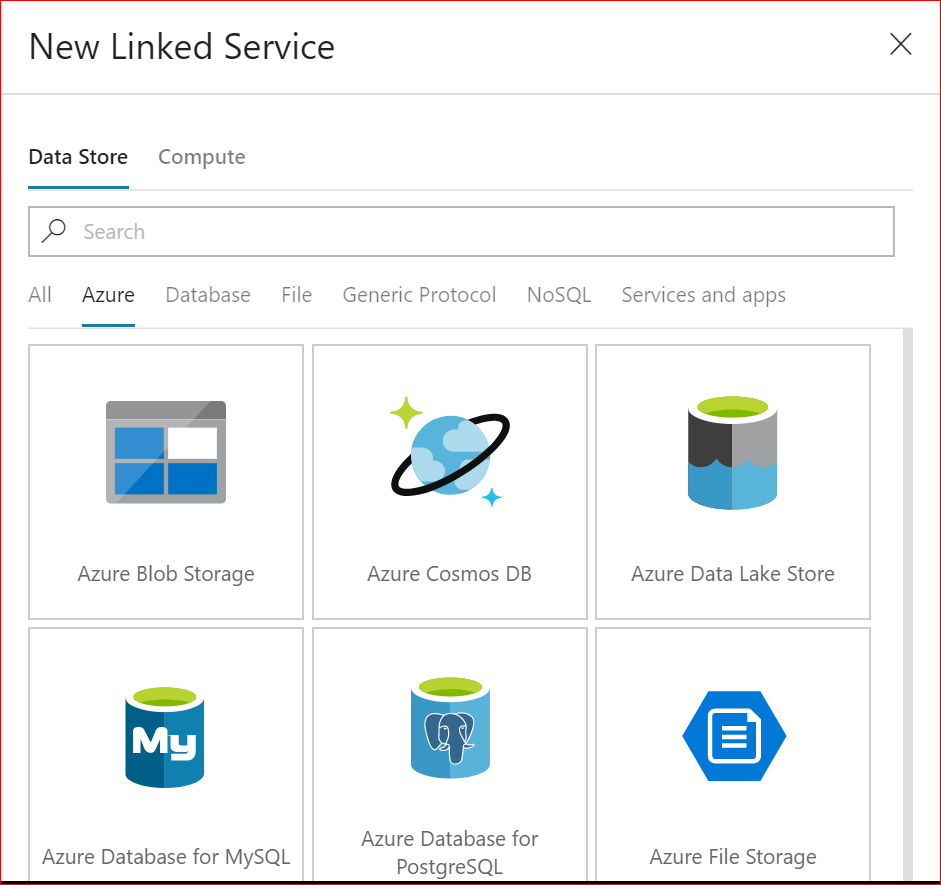Click the magnifier icon in search box
The image size is (941, 885).
pos(53,231)
